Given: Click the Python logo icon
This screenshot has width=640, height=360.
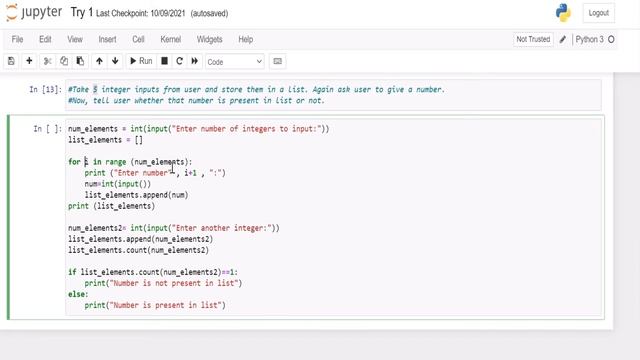Looking at the screenshot, I should tap(563, 13).
